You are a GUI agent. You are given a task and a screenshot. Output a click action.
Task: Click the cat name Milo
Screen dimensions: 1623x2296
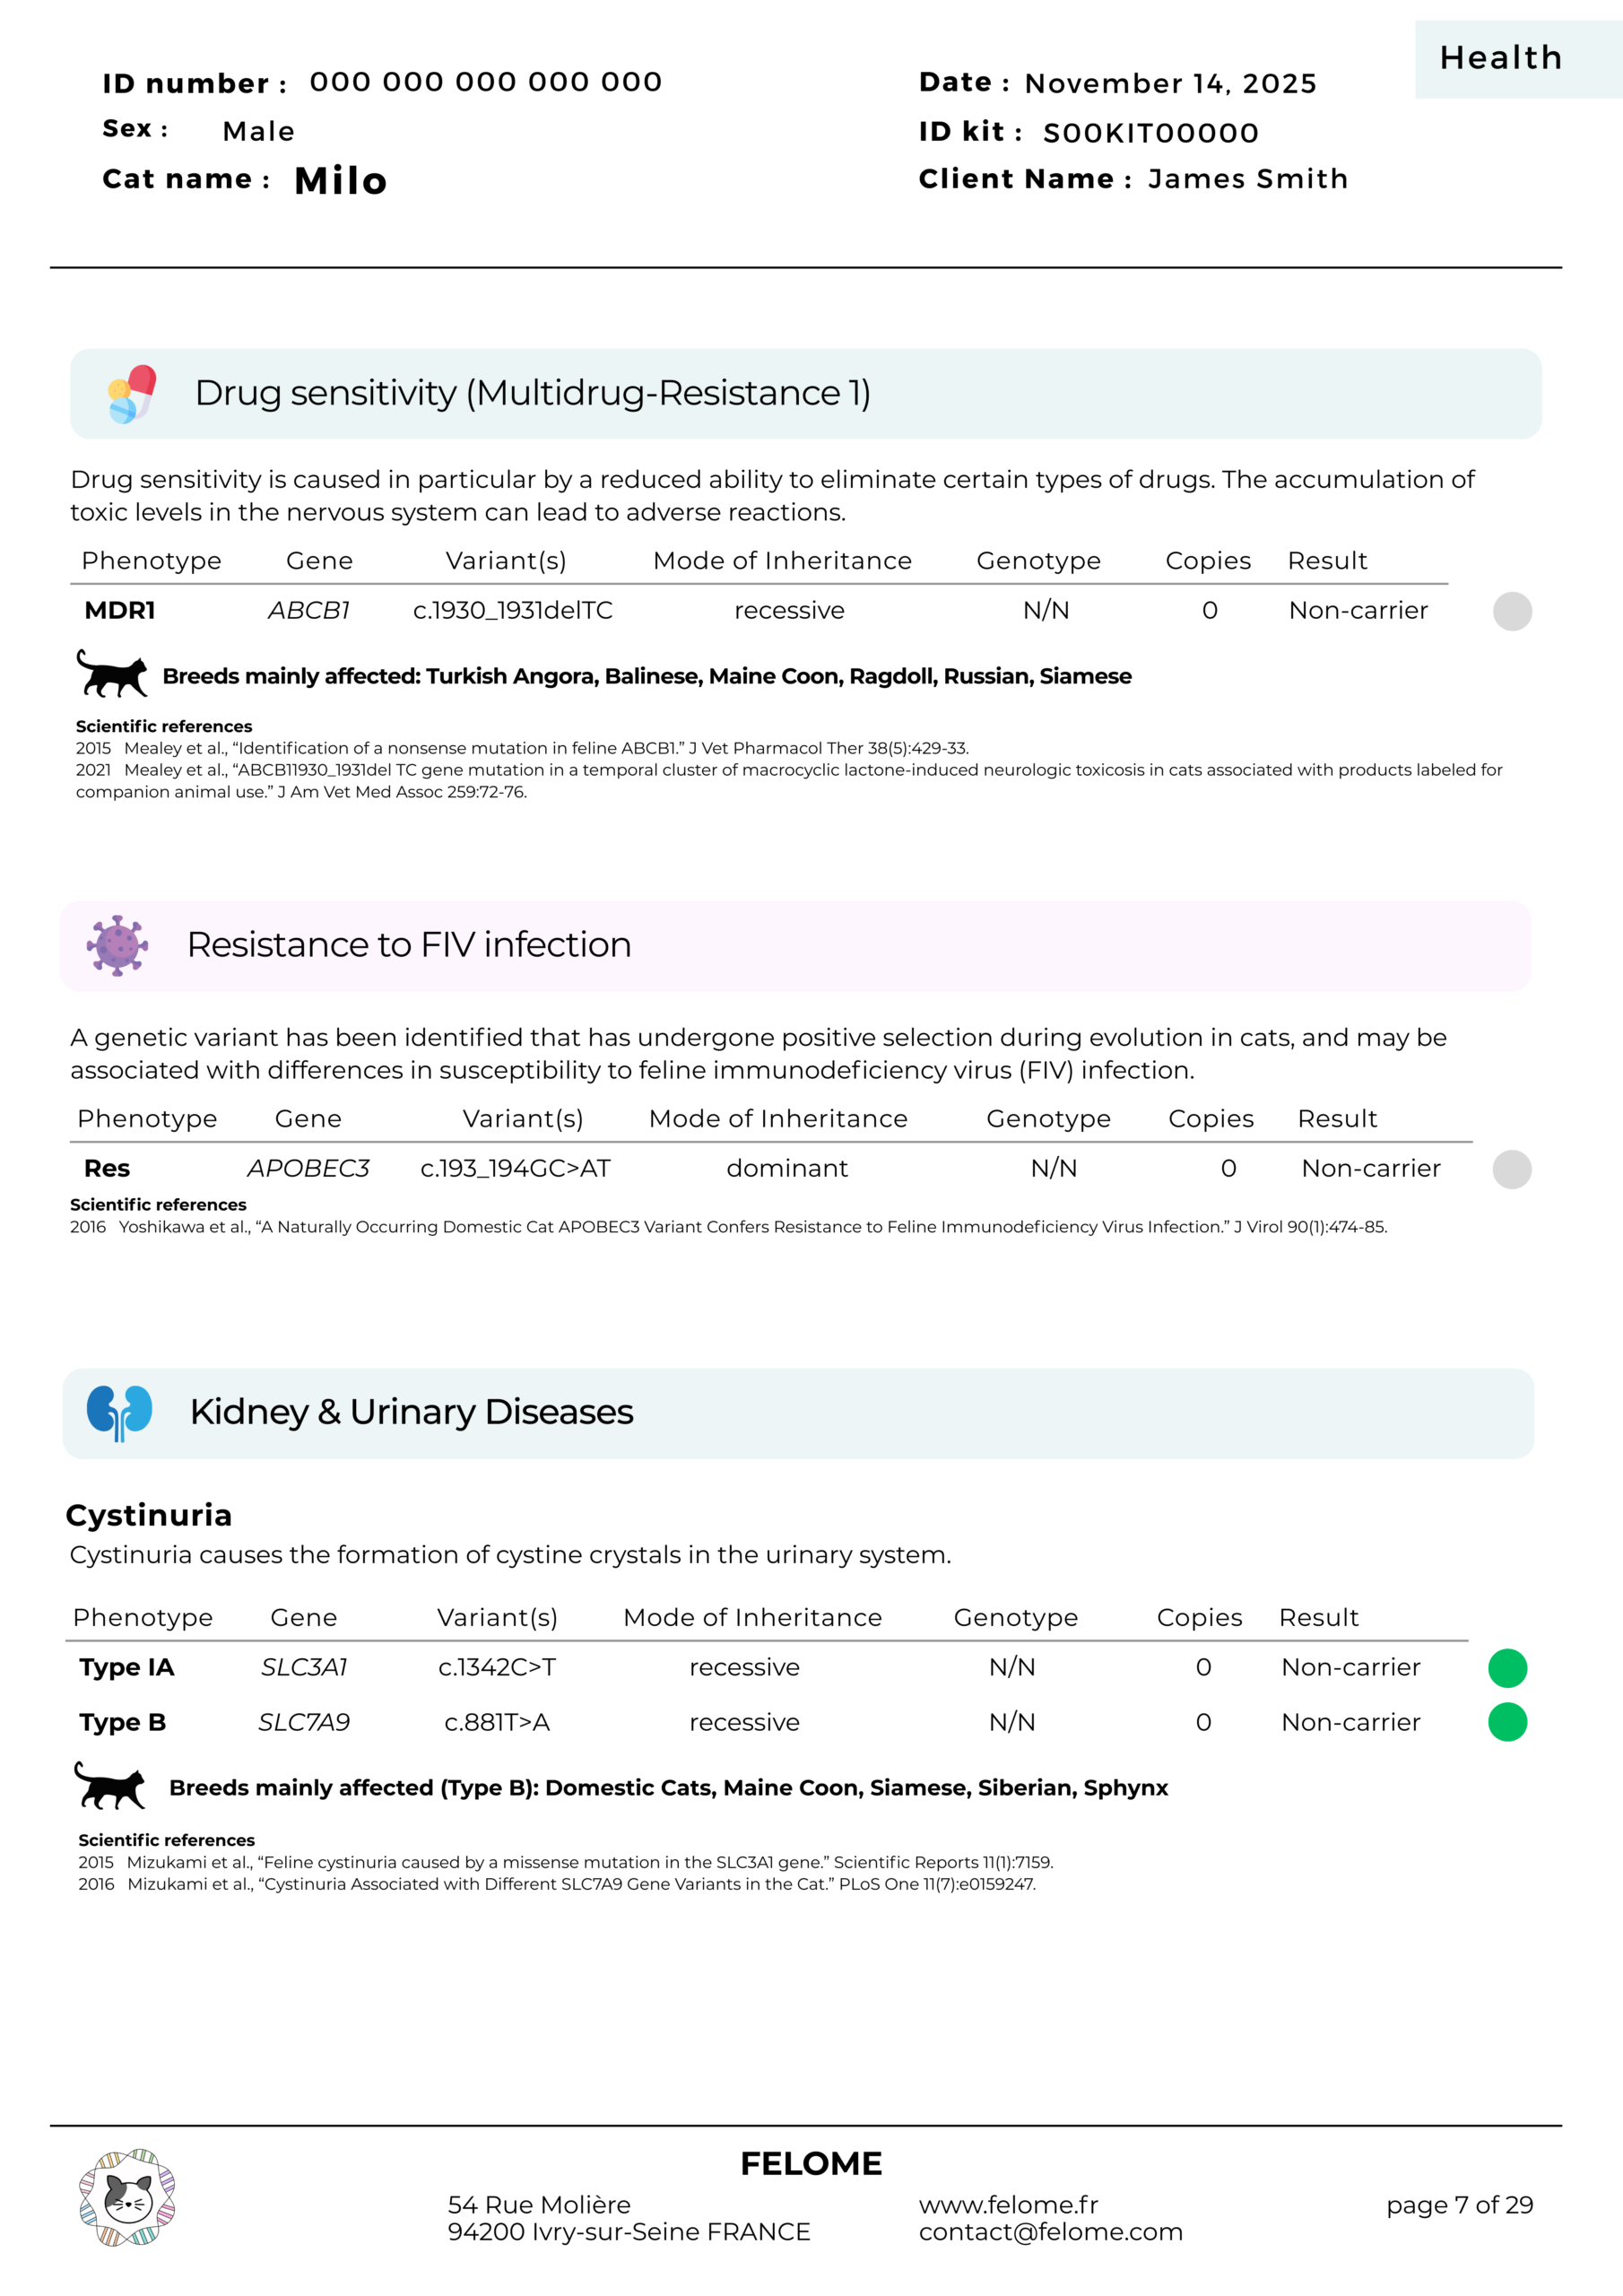point(340,181)
